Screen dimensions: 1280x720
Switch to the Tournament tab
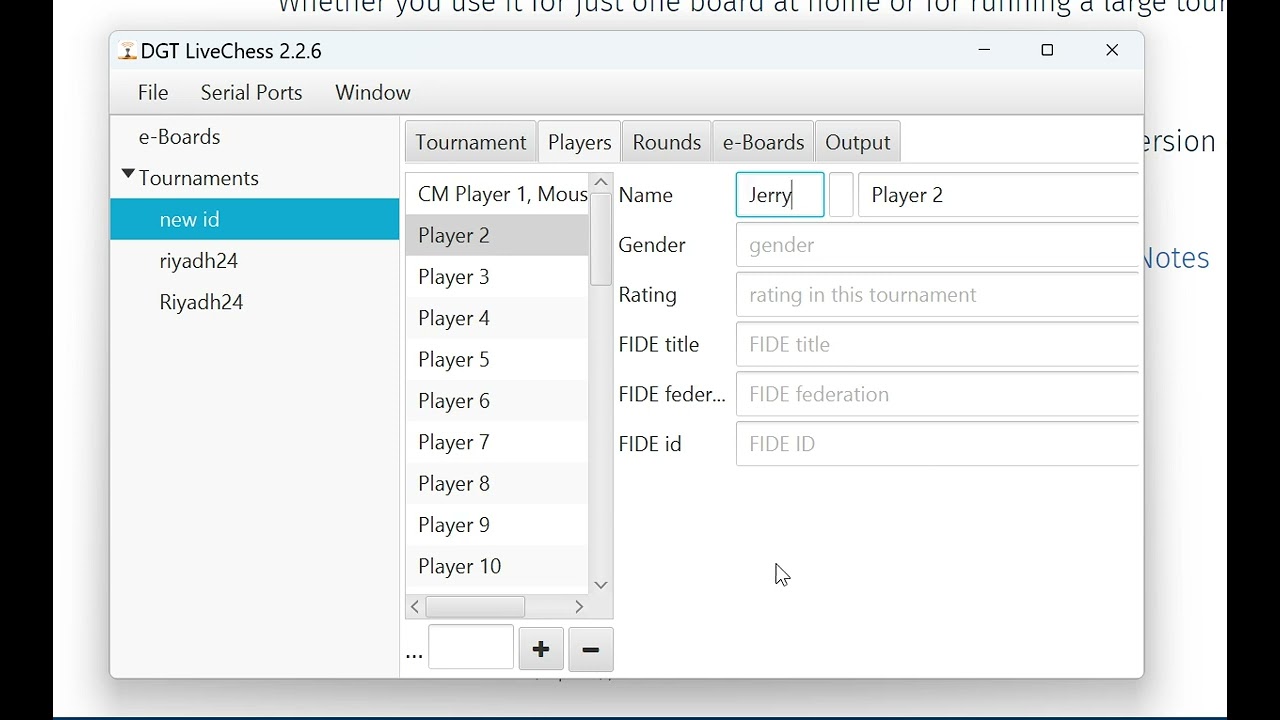click(x=471, y=142)
